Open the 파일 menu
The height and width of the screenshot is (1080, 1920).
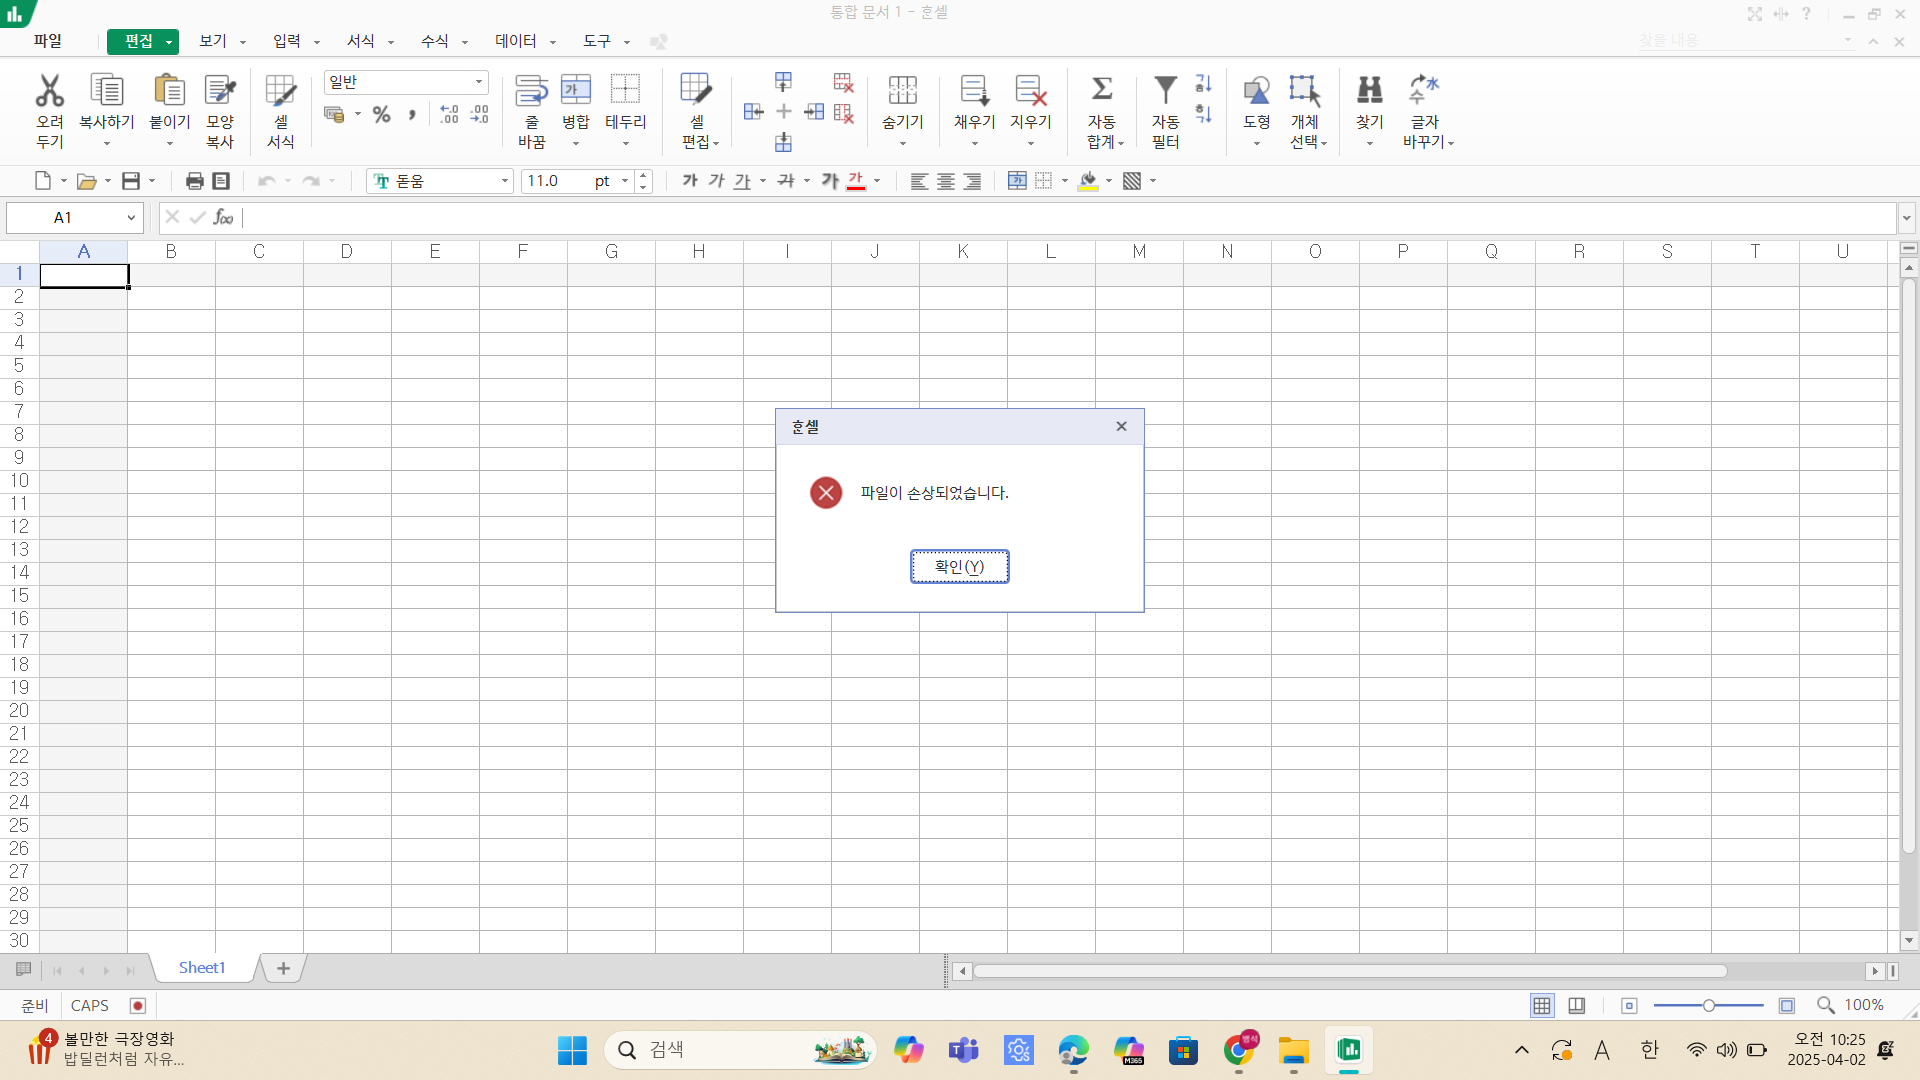click(x=48, y=41)
